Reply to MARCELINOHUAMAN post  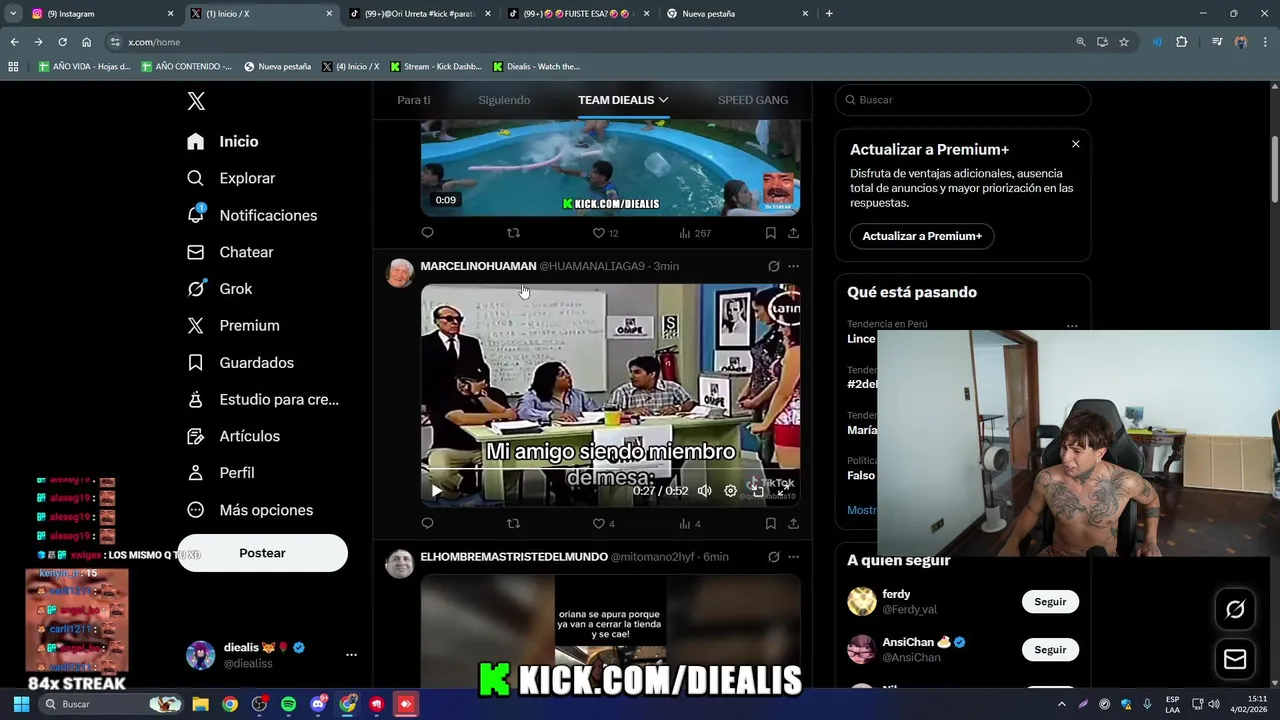point(427,524)
